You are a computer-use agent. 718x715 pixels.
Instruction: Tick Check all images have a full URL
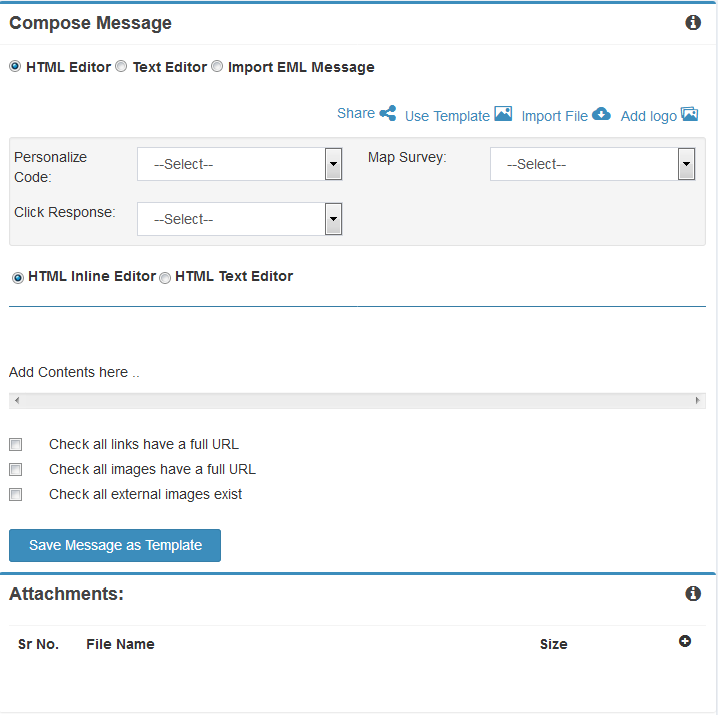[15, 469]
